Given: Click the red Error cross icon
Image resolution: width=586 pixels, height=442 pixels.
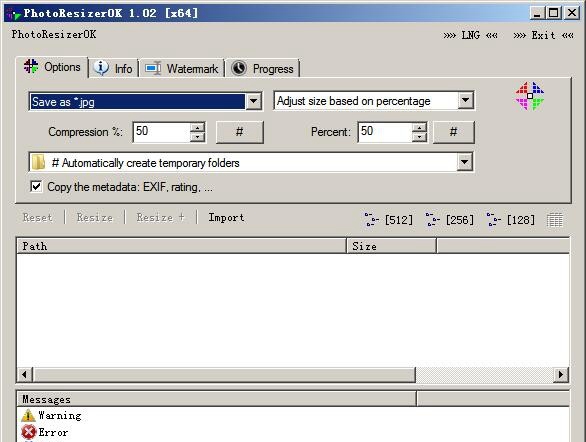Looking at the screenshot, I should (x=28, y=432).
